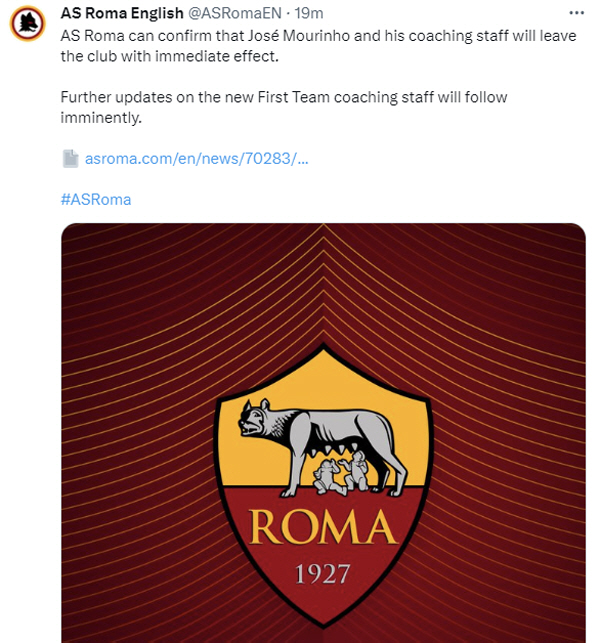Click 'coaching staff will leave' in first line
The width and height of the screenshot is (600, 643).
pyautogui.click(x=493, y=36)
